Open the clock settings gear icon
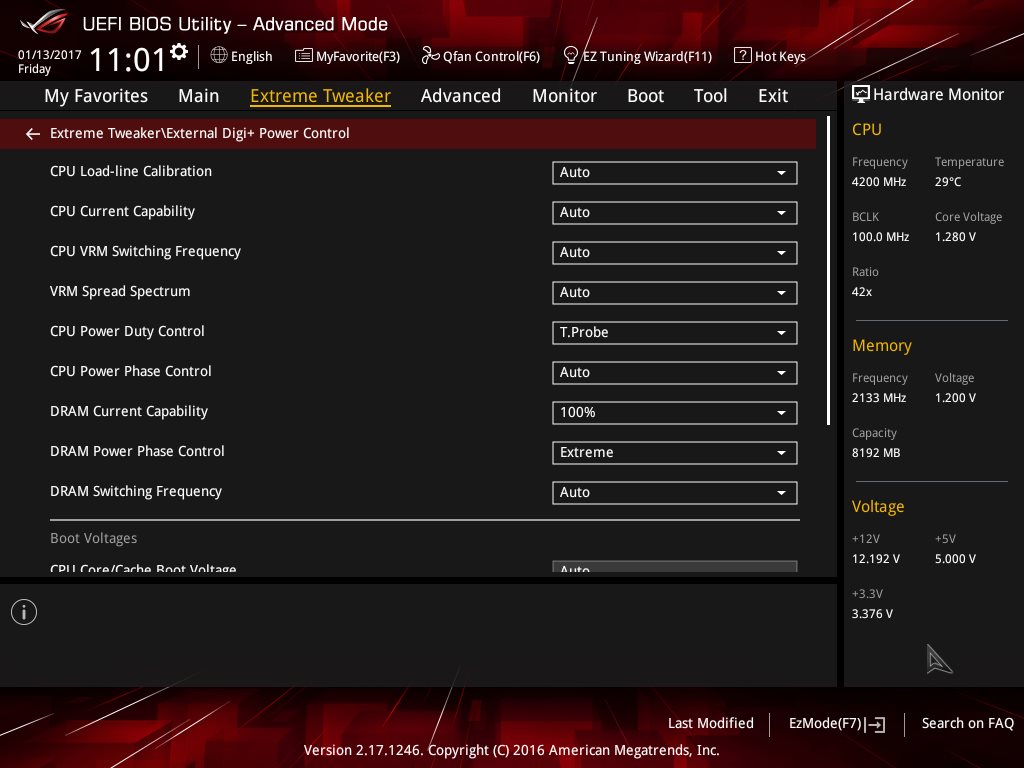1024x768 pixels. coord(178,51)
